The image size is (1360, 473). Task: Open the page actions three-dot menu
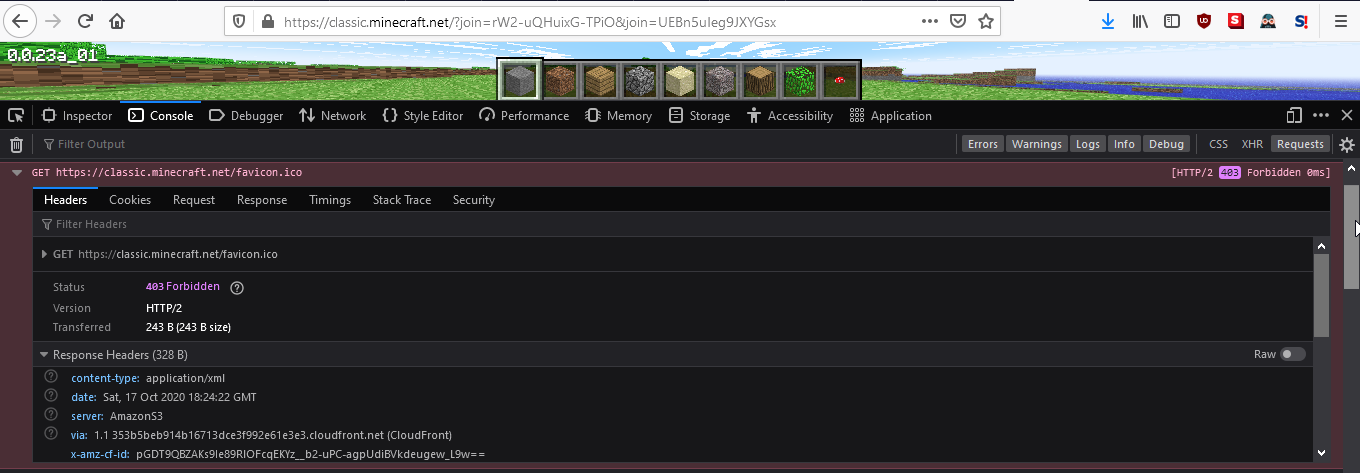click(x=930, y=21)
